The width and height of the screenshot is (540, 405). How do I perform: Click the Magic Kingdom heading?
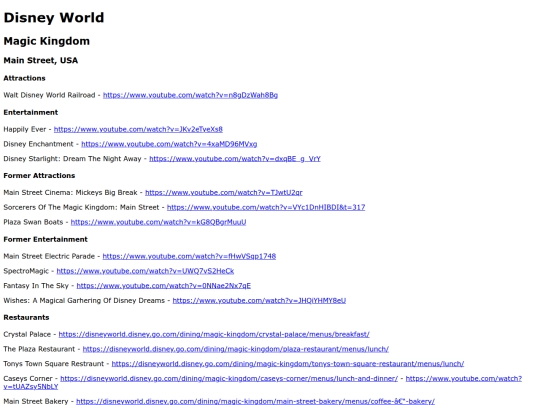tap(46, 41)
